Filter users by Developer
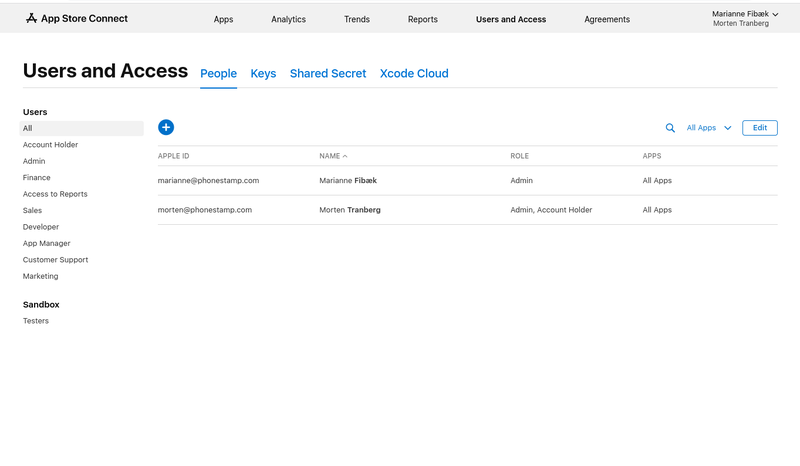 (41, 227)
